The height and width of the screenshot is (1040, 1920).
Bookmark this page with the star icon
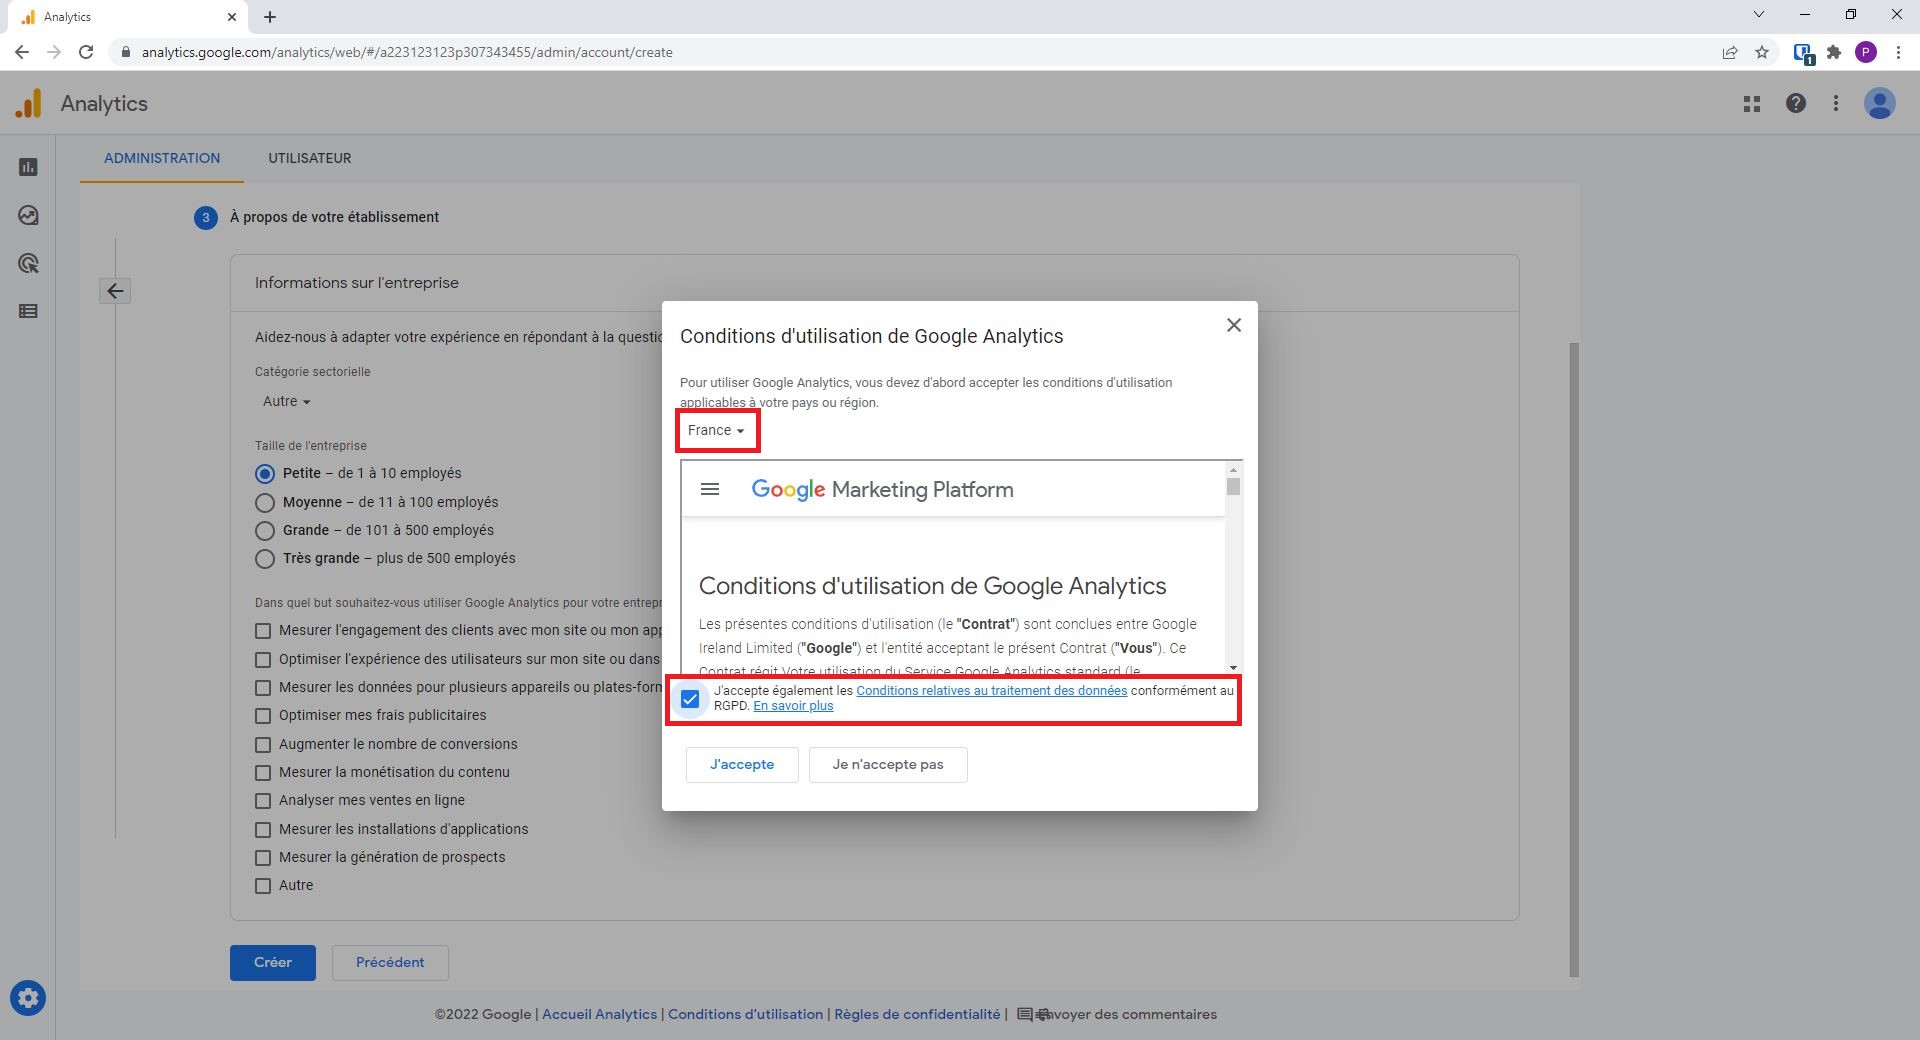[x=1762, y=52]
